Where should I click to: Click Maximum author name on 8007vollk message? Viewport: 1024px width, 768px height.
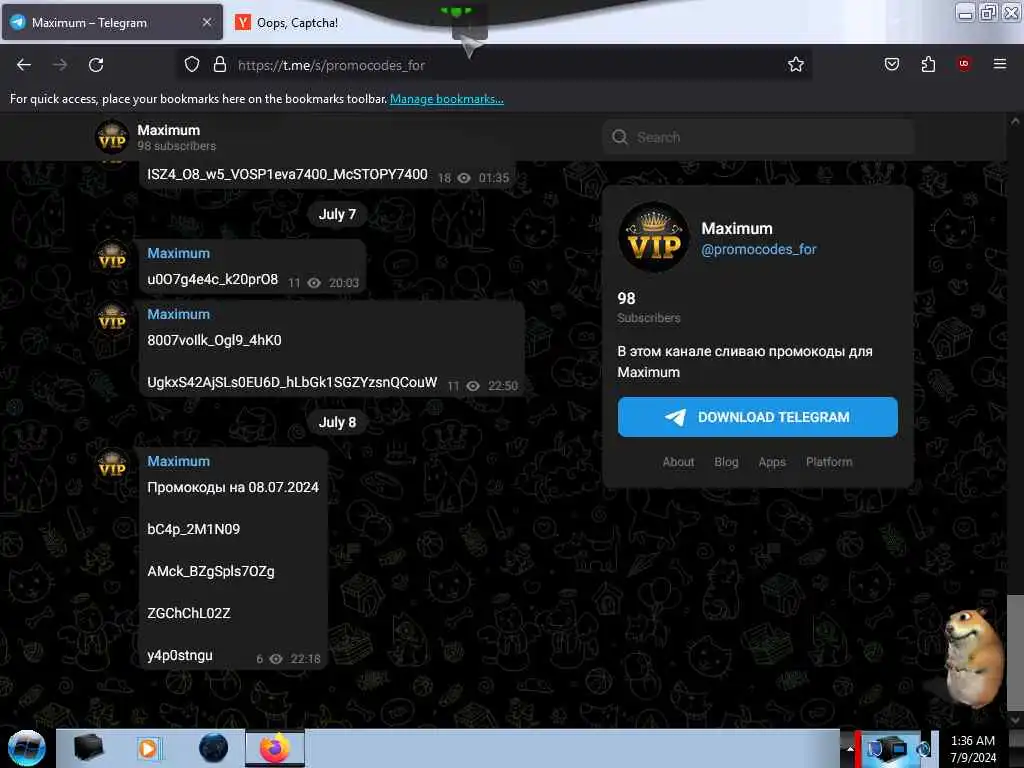tap(178, 314)
